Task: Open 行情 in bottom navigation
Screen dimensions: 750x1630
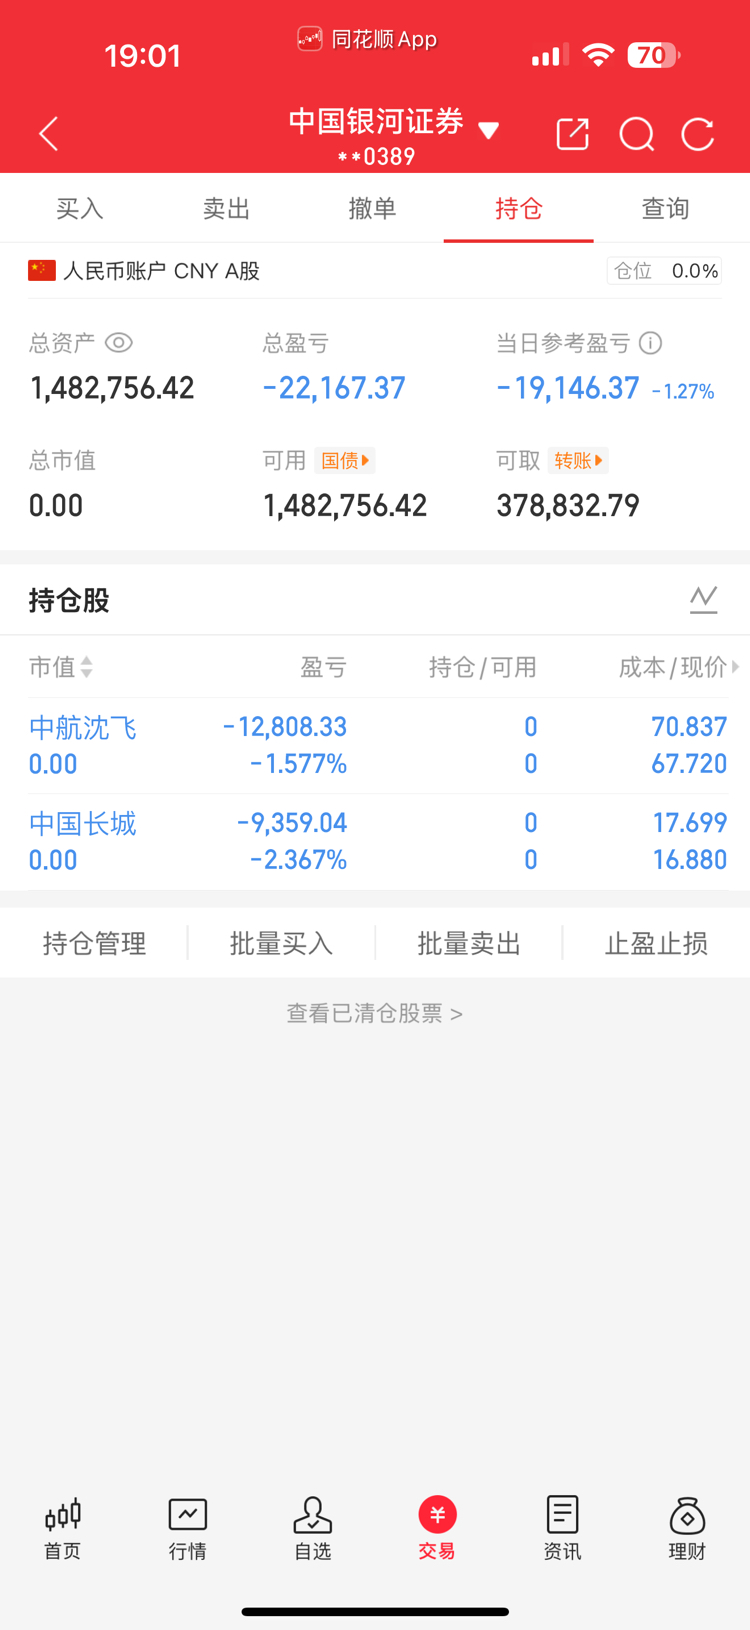Action: 187,1529
